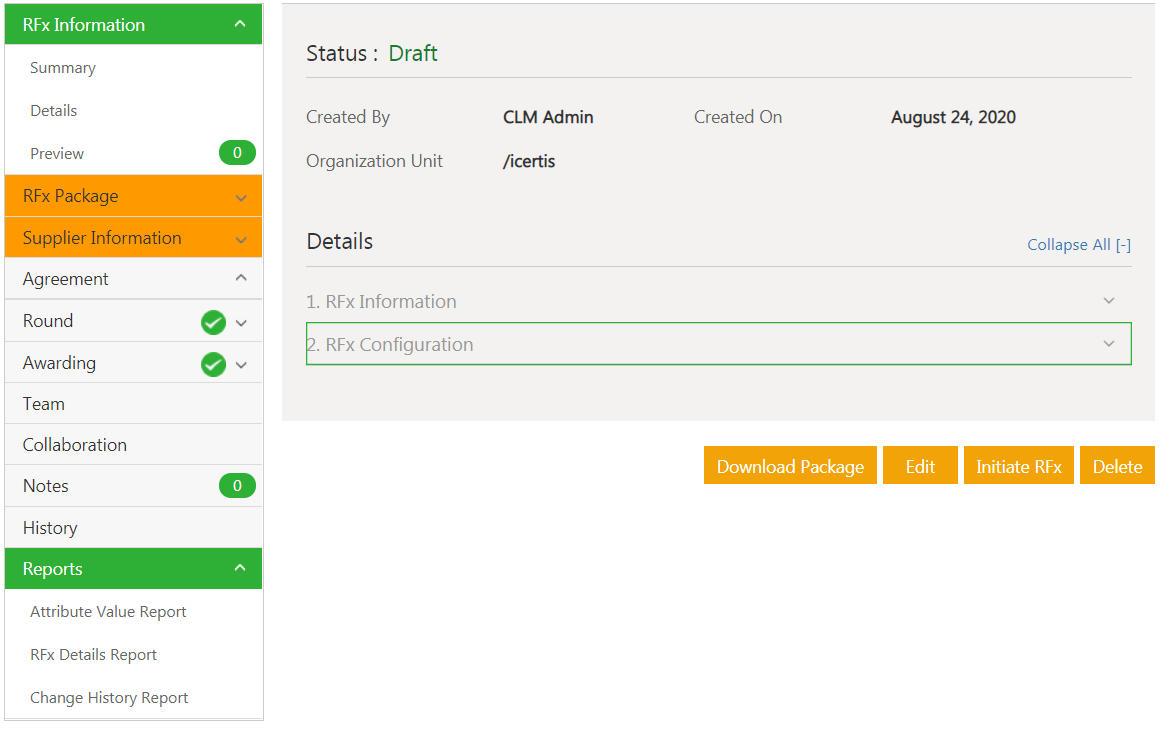
Task: Open the History sidebar item
Action: point(50,528)
